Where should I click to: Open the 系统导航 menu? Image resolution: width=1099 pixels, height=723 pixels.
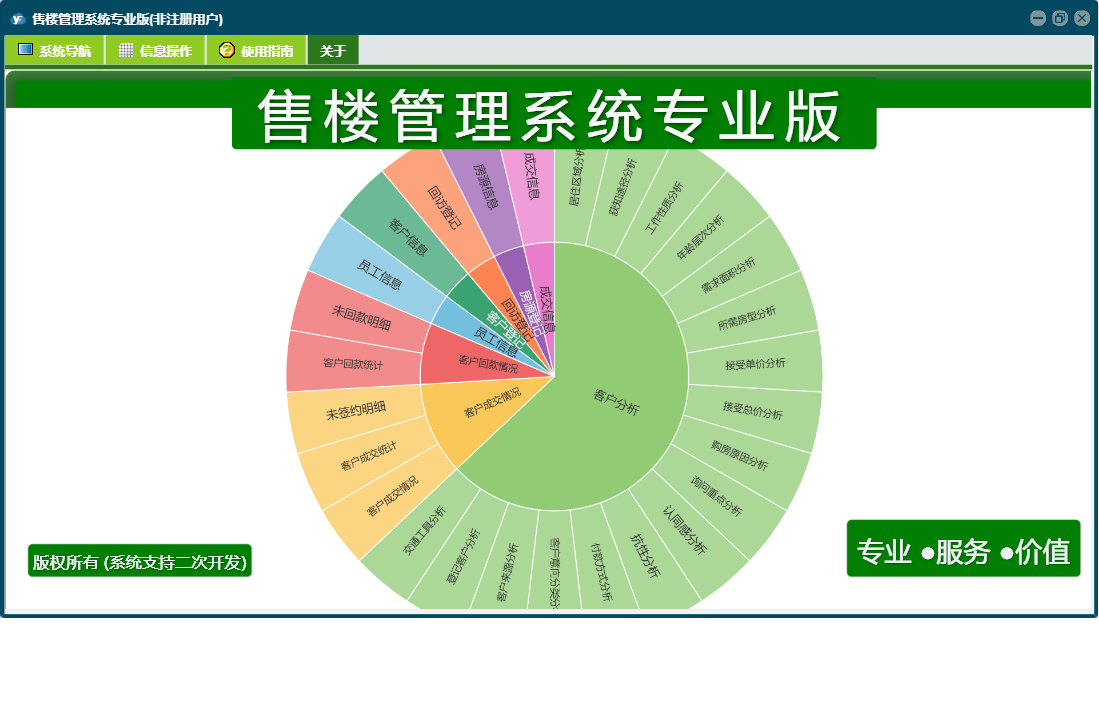pyautogui.click(x=55, y=50)
